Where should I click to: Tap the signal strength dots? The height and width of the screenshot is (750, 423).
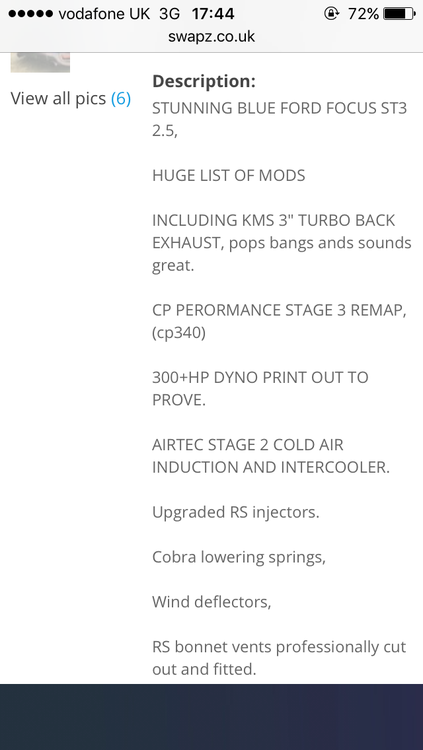click(x=30, y=14)
